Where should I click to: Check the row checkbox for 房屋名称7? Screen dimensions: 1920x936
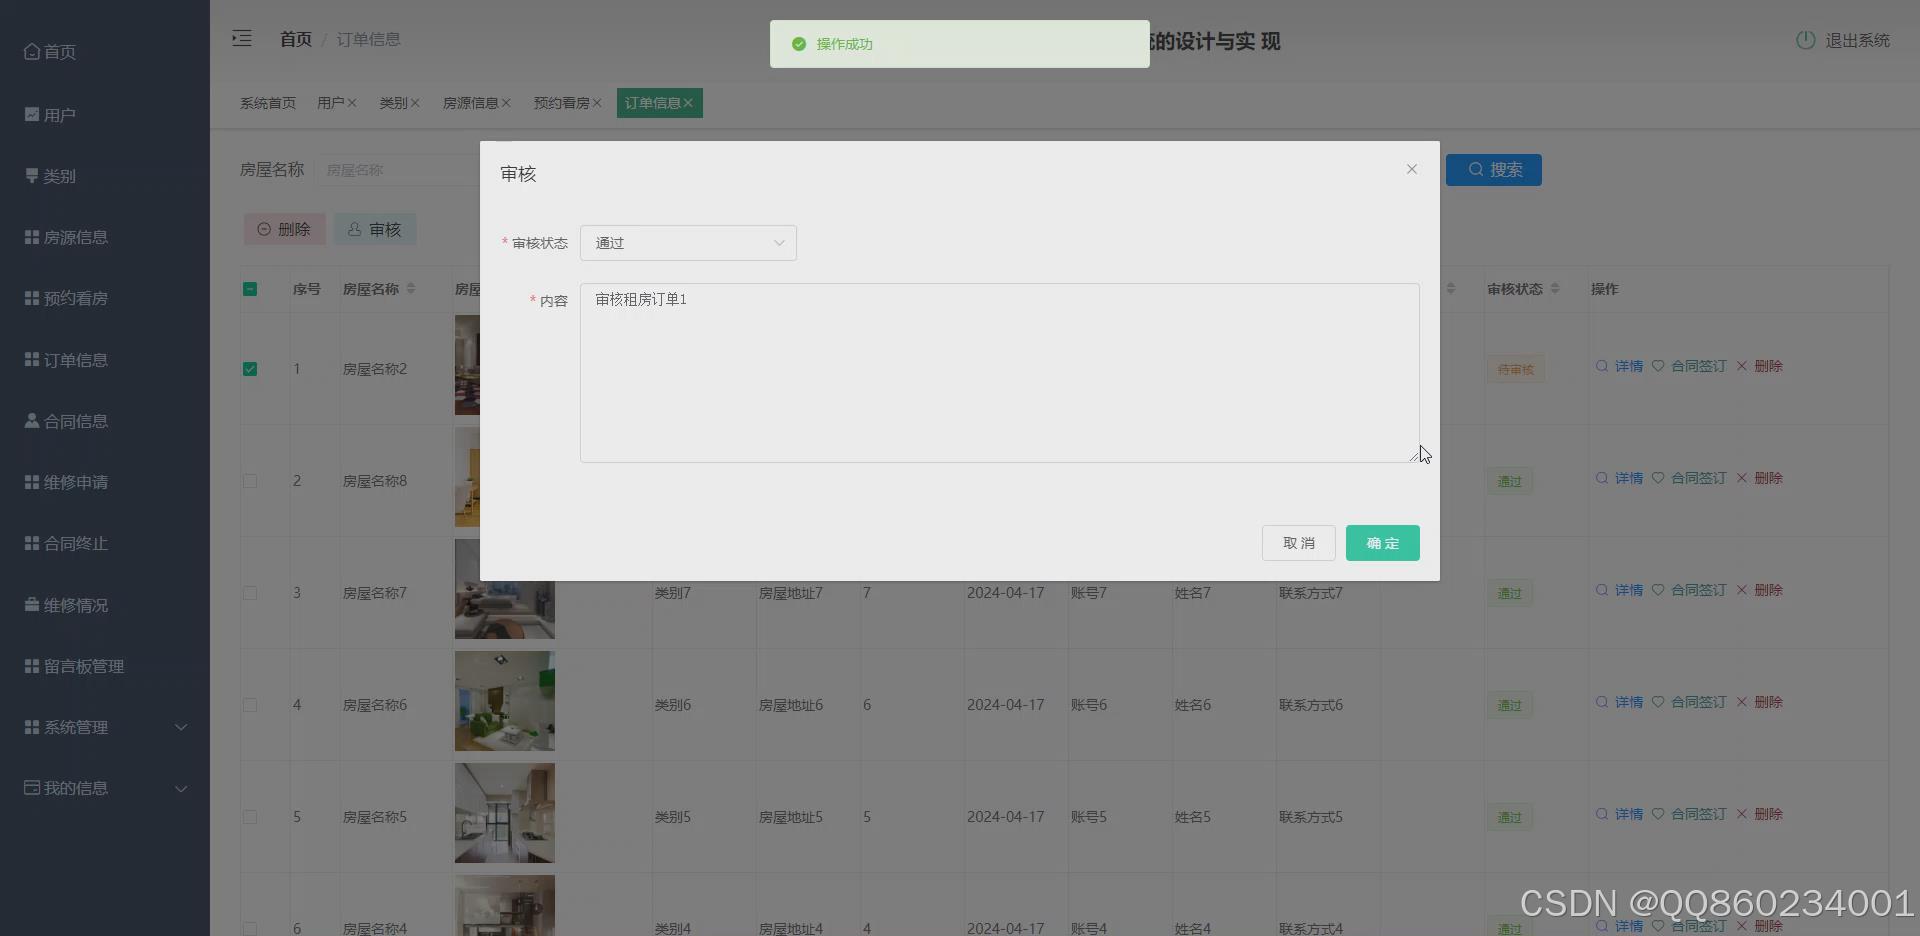(250, 593)
